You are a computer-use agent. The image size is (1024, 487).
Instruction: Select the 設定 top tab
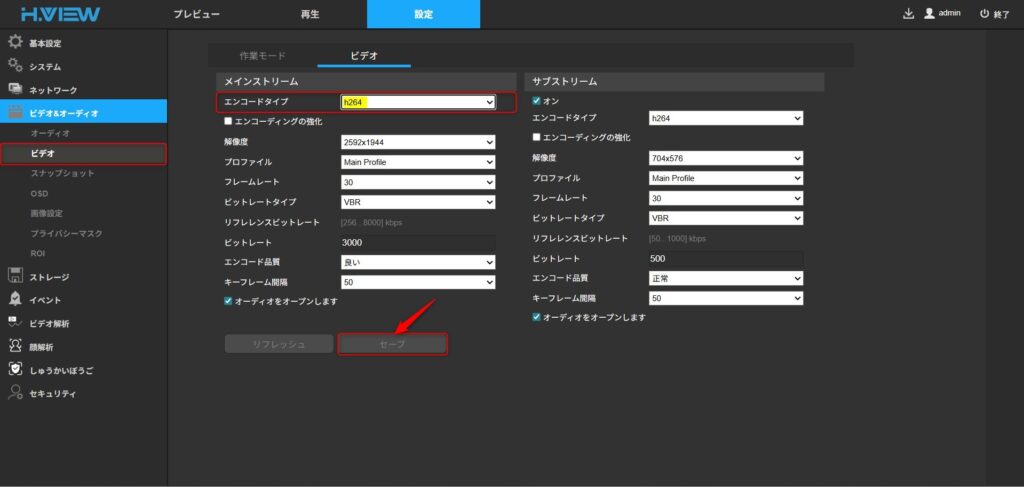click(x=423, y=14)
